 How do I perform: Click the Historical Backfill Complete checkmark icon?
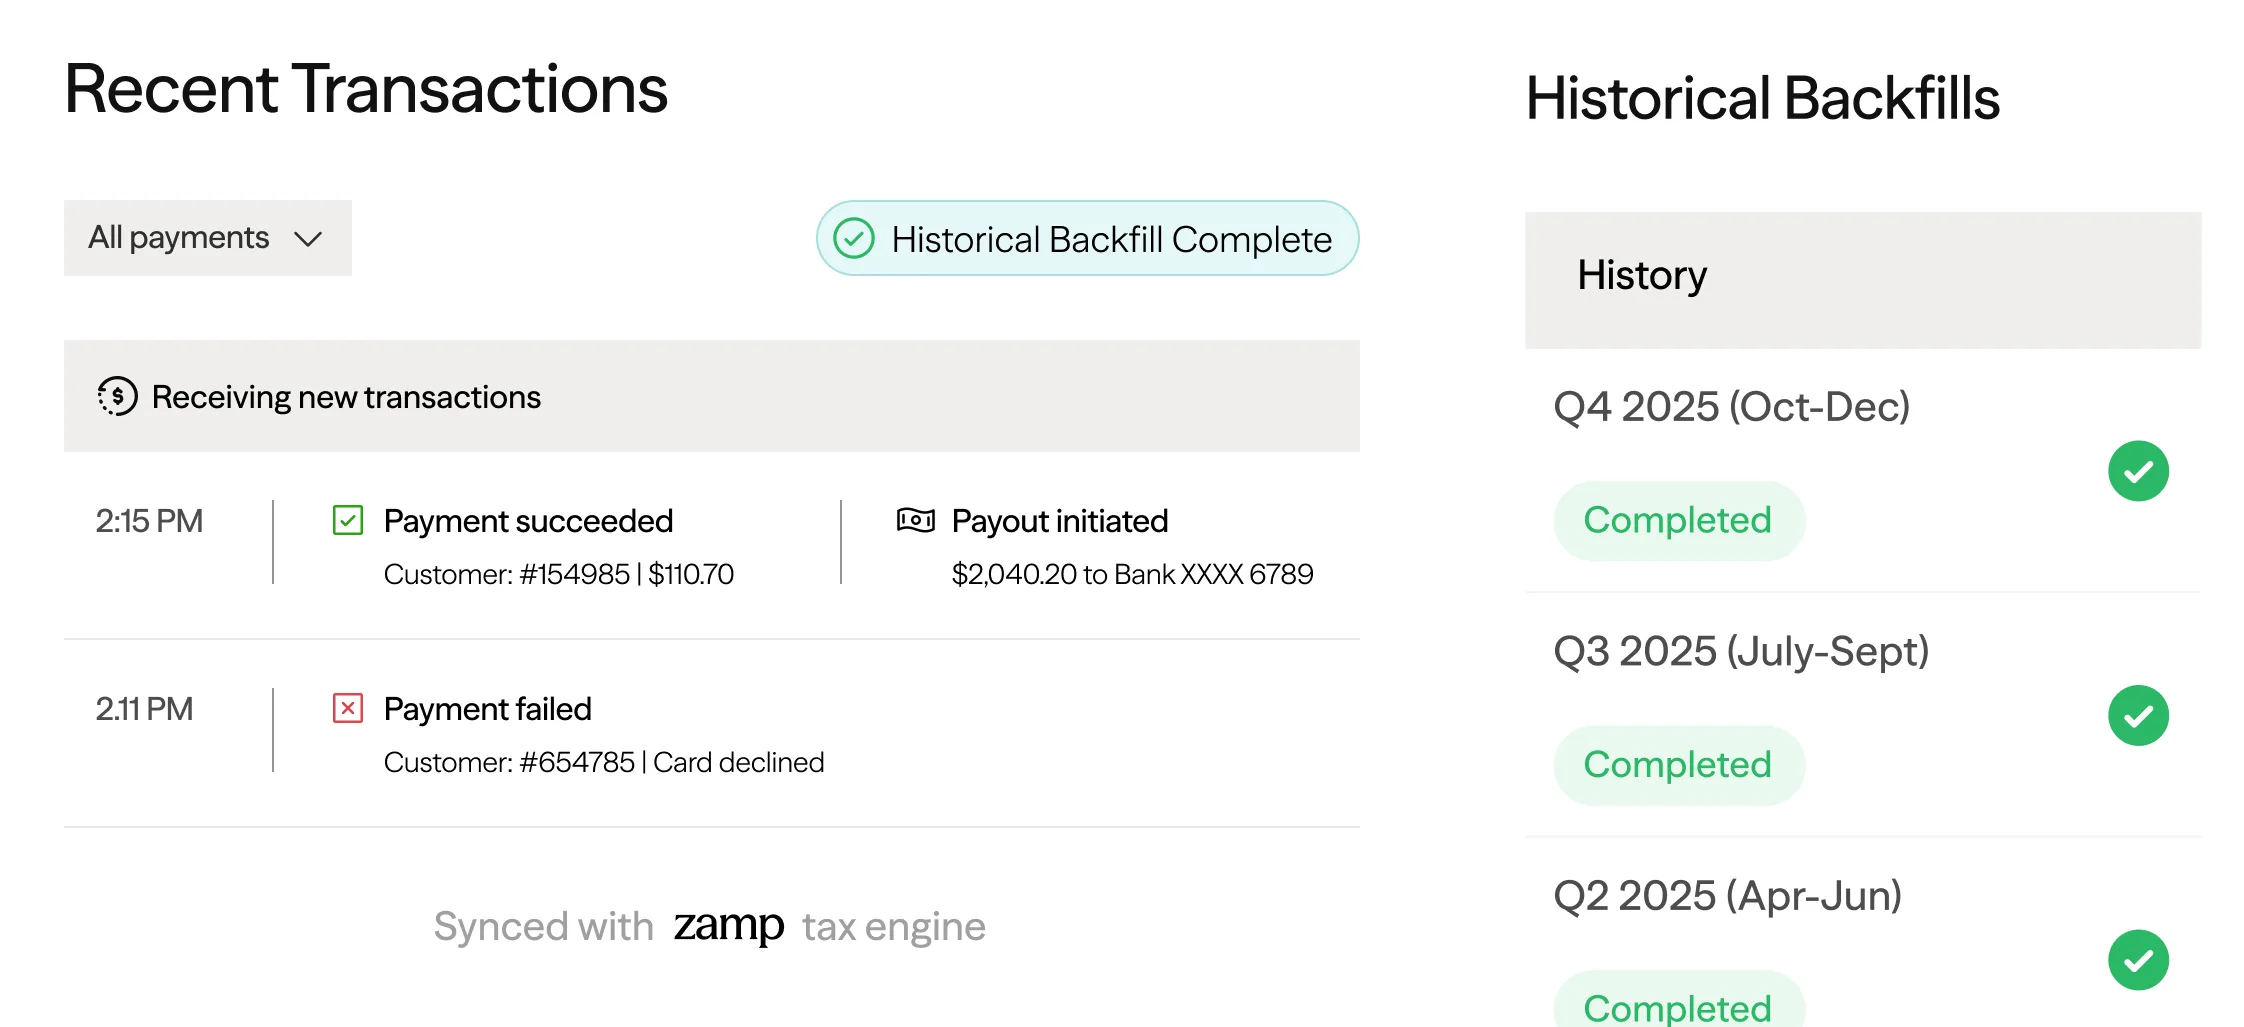coord(854,239)
